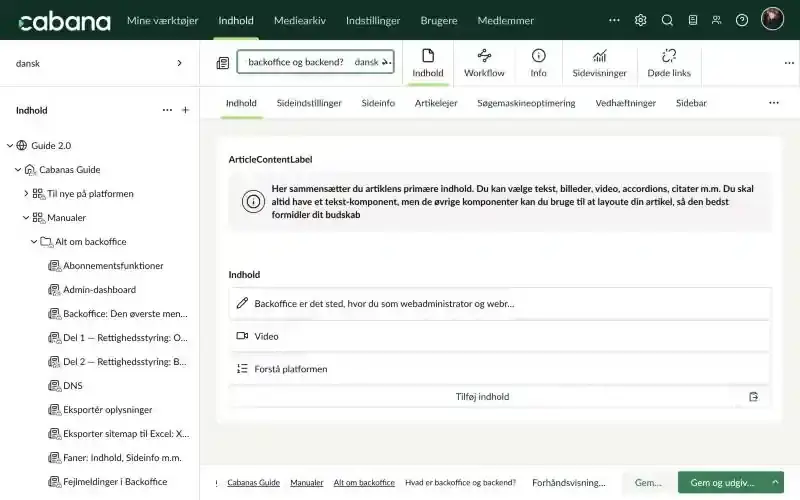
Task: Switch to Vedhæftninger tab
Action: 626,103
